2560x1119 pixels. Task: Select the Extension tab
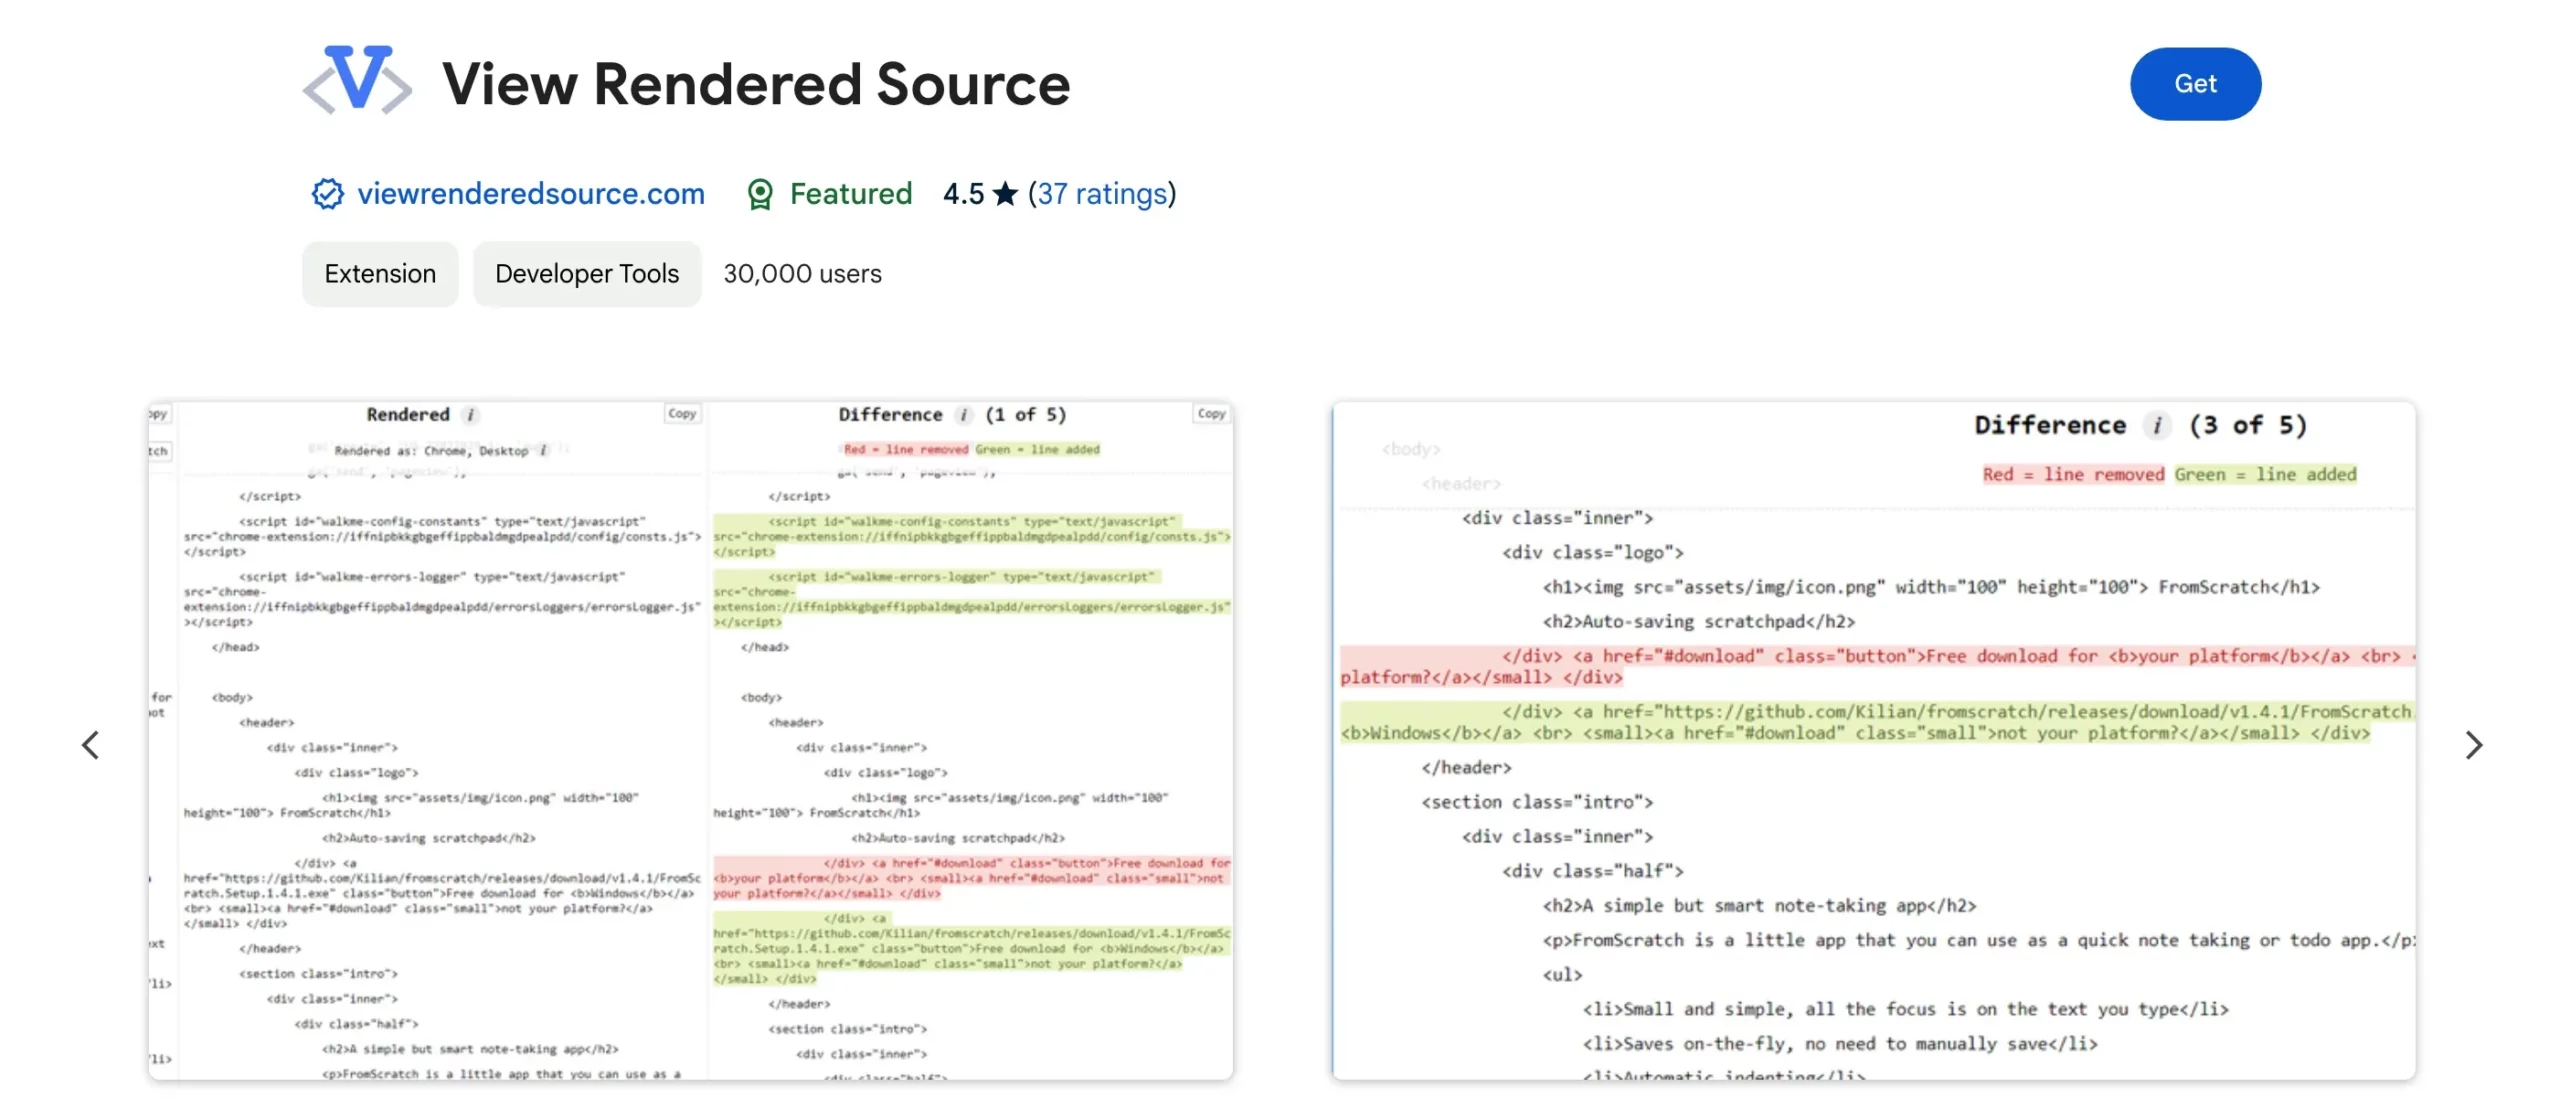[x=379, y=273]
